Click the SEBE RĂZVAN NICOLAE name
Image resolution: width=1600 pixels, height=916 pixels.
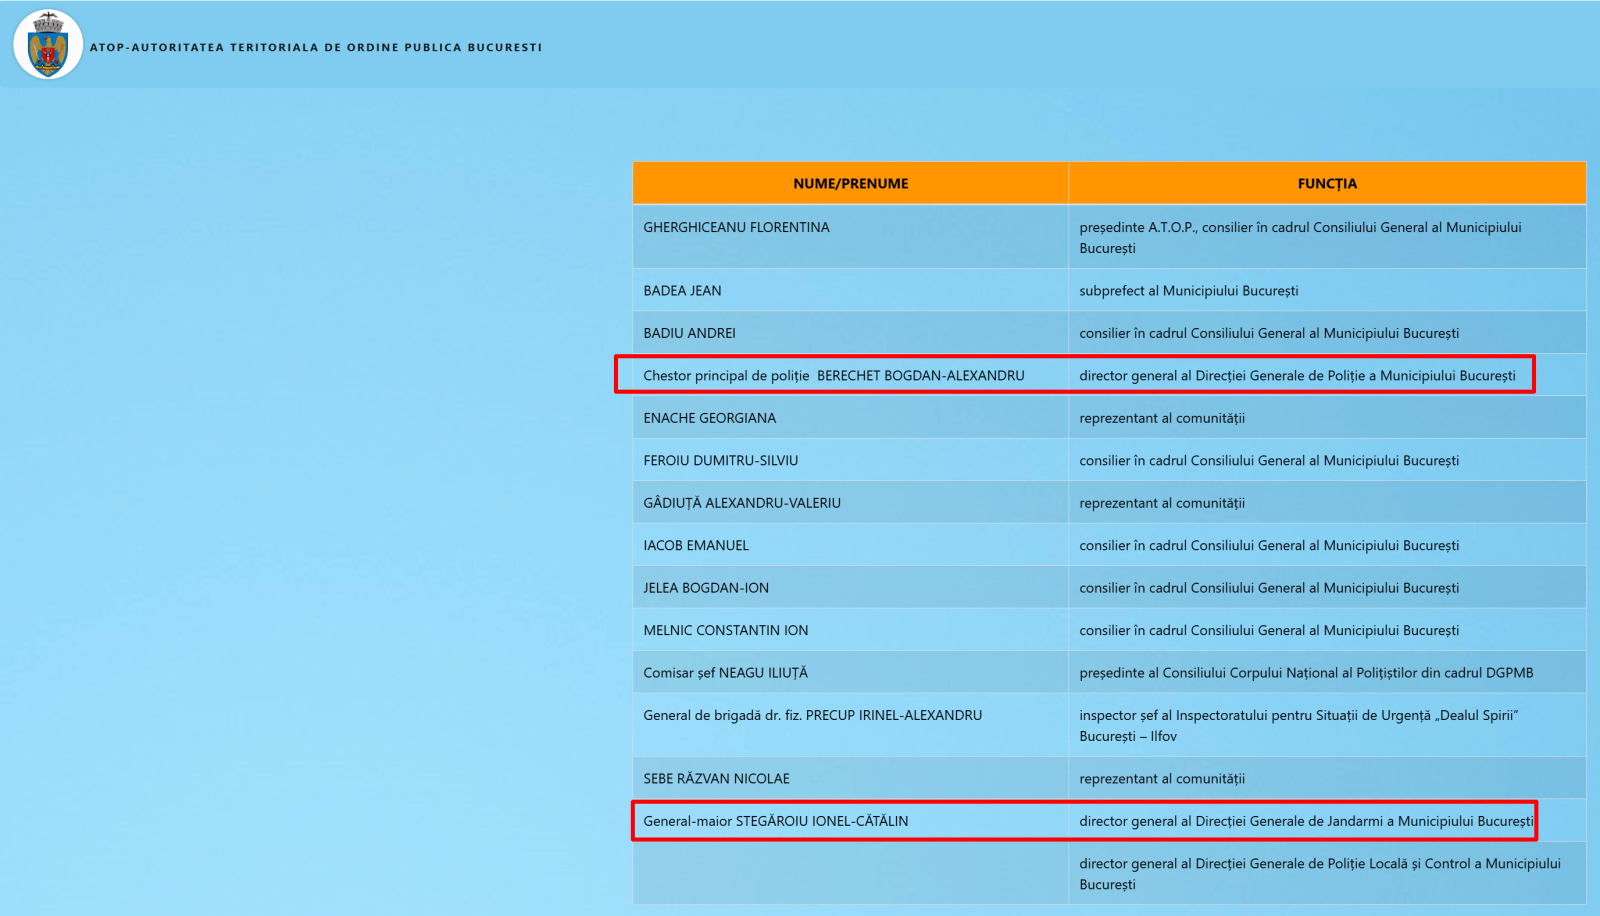coord(716,779)
